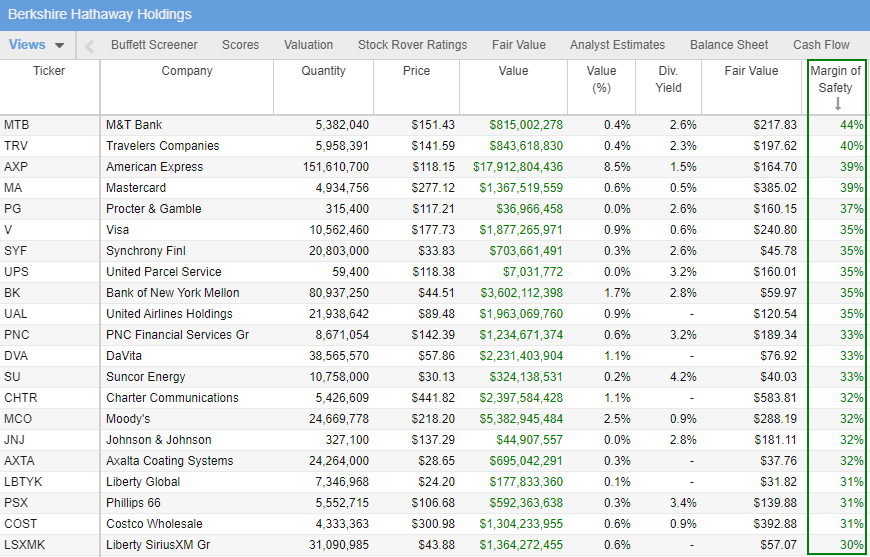Click the Suncor Energy company name
Image resolution: width=870 pixels, height=557 pixels.
coord(145,377)
